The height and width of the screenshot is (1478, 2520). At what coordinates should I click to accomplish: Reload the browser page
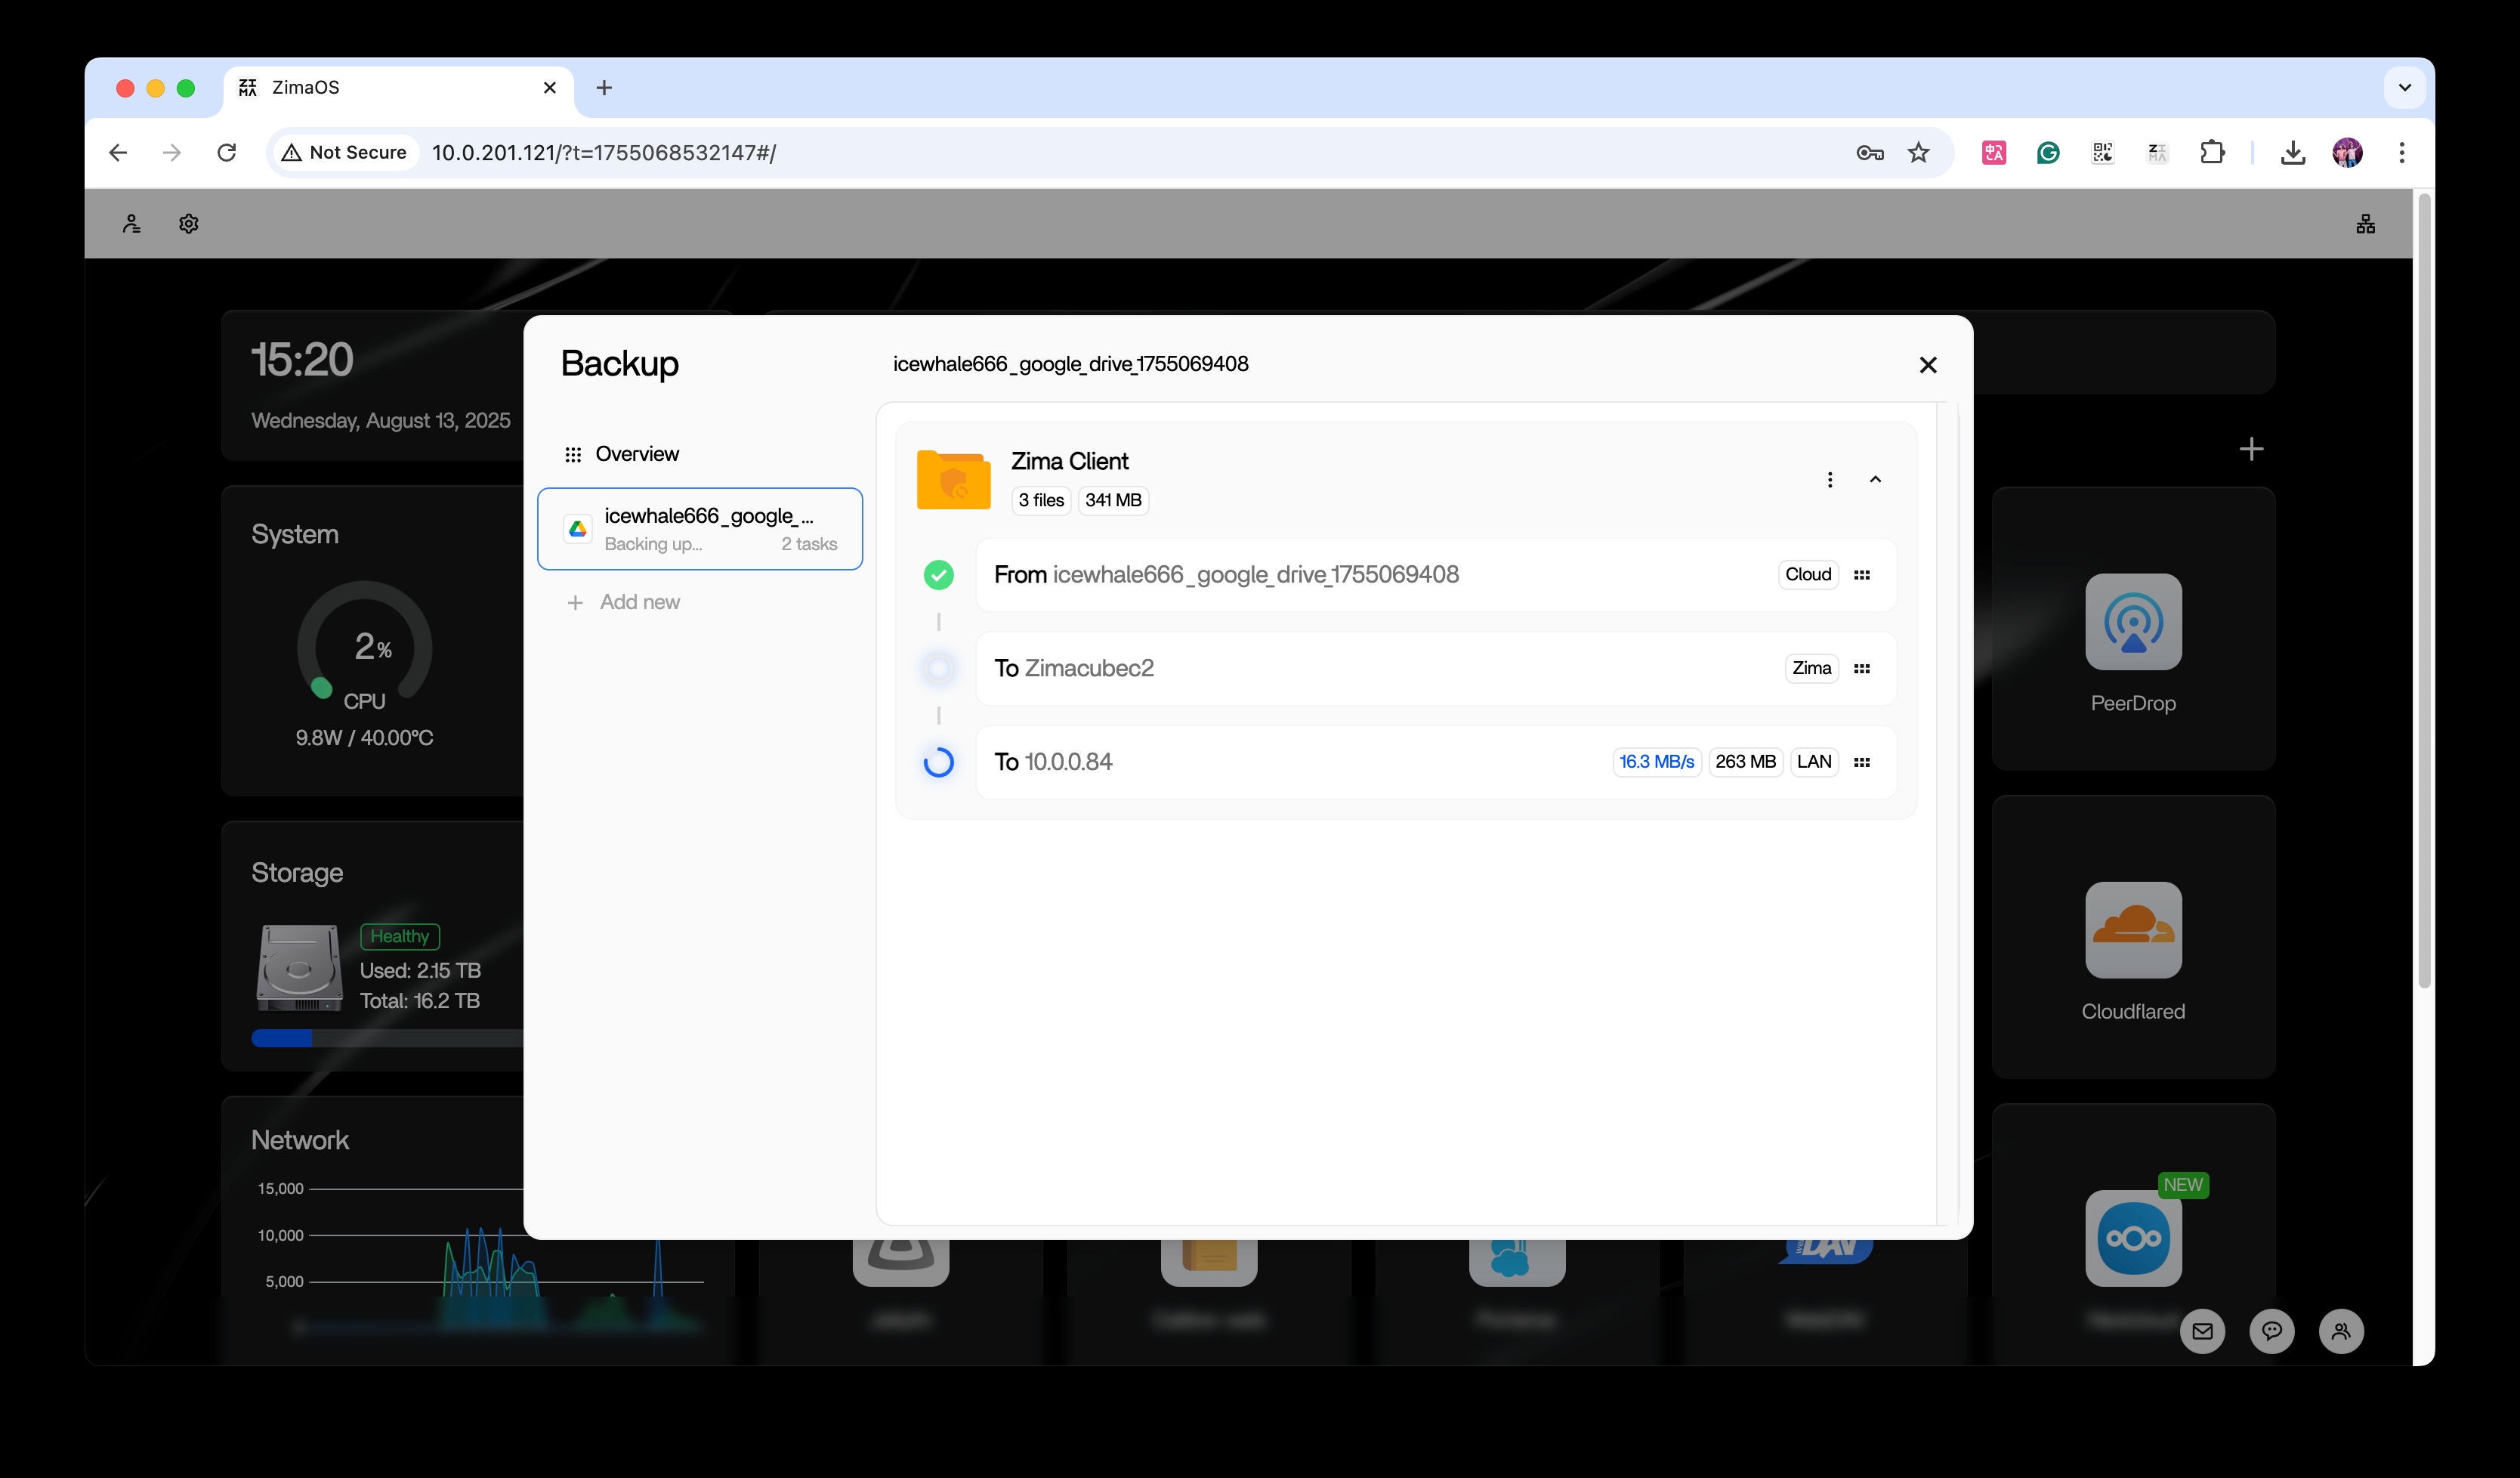(227, 153)
